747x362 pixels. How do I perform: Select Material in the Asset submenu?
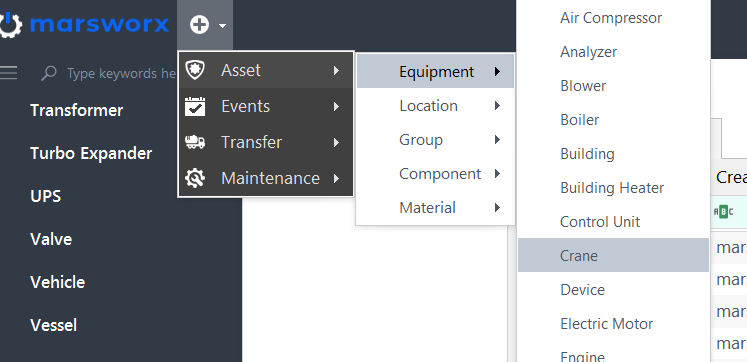coord(435,208)
